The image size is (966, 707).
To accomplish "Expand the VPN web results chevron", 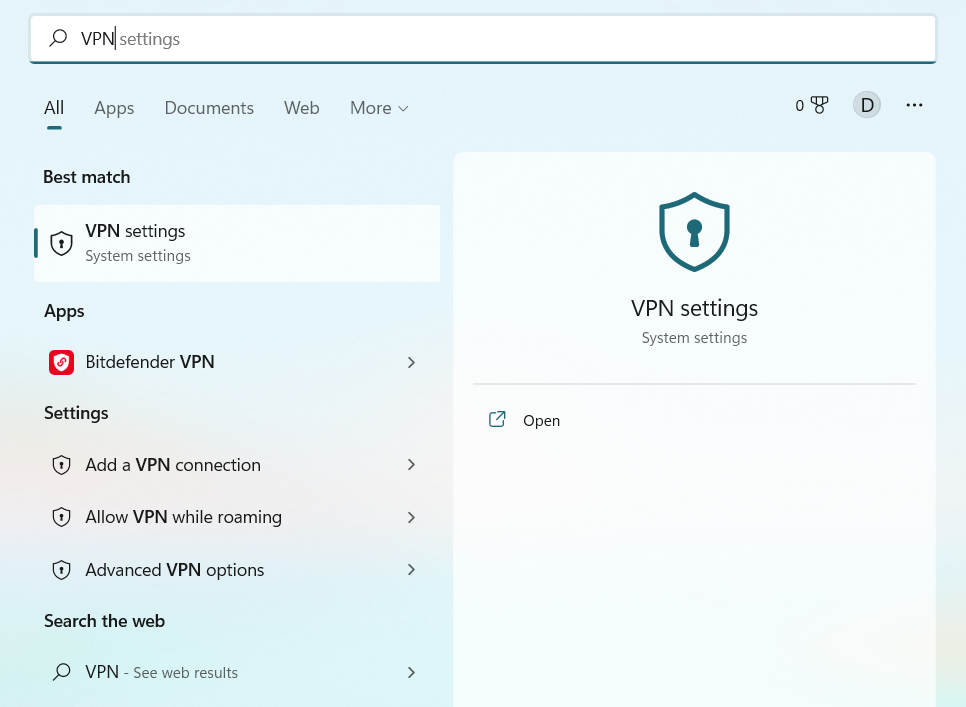I will (412, 673).
